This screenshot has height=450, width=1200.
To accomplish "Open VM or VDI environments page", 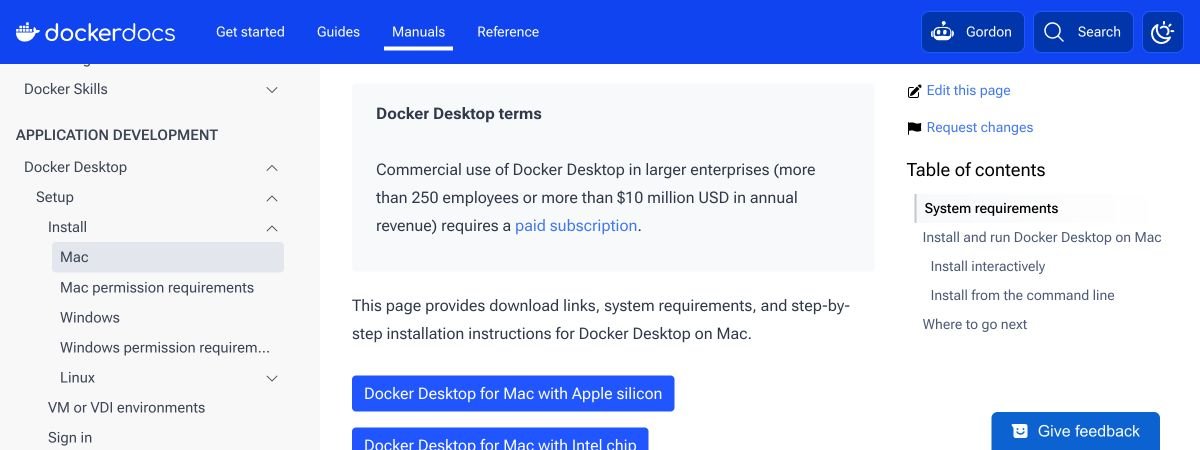I will pyautogui.click(x=126, y=407).
